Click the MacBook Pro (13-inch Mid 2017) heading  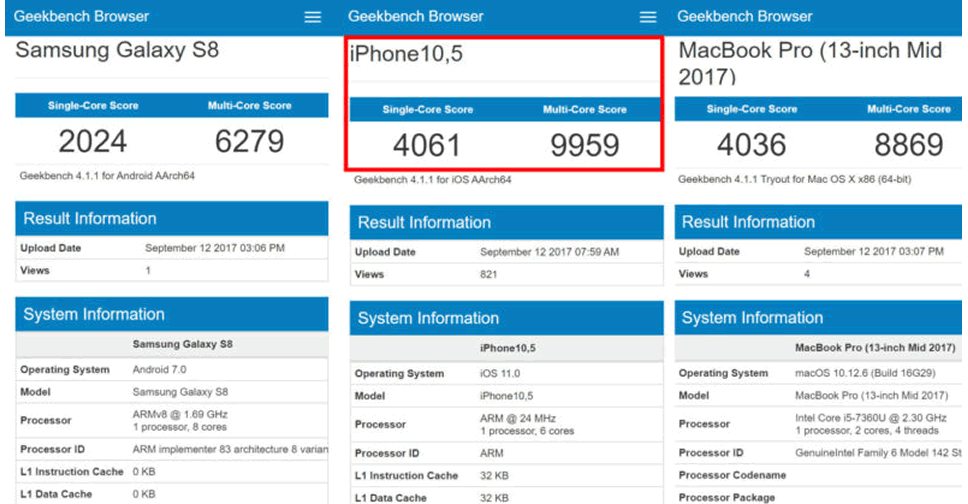(x=810, y=62)
